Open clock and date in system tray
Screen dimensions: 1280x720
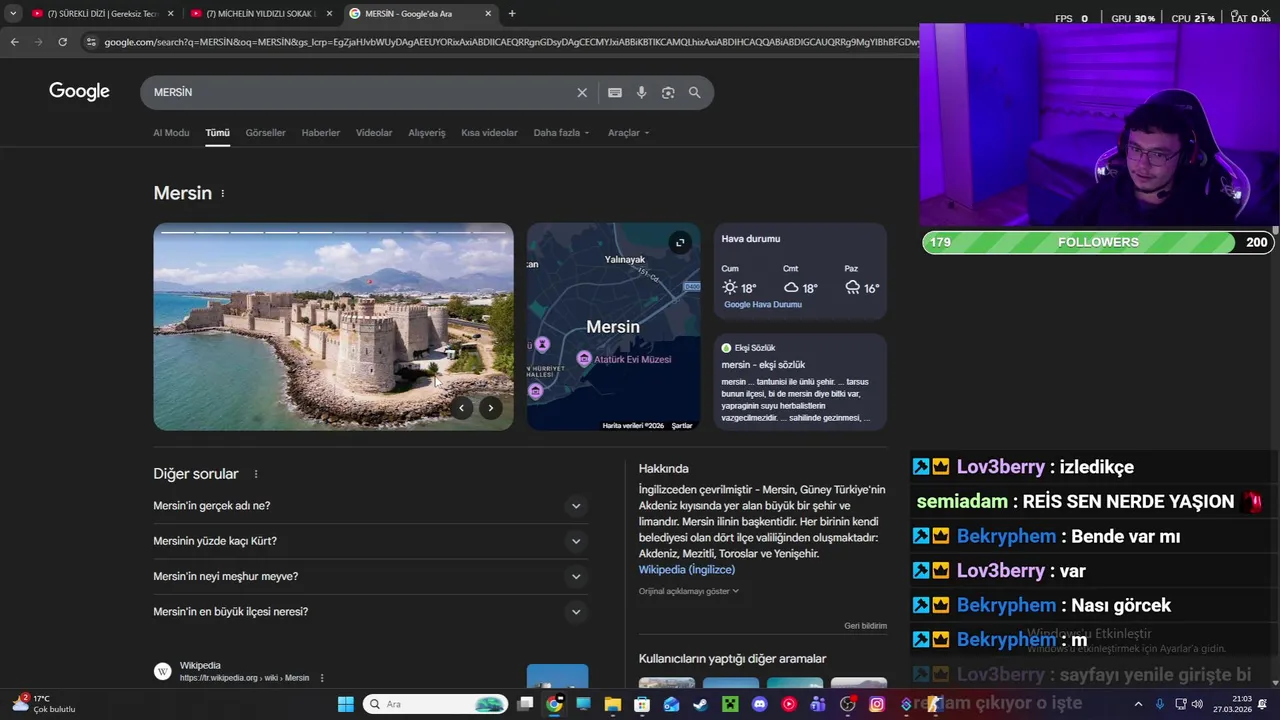pos(1231,704)
